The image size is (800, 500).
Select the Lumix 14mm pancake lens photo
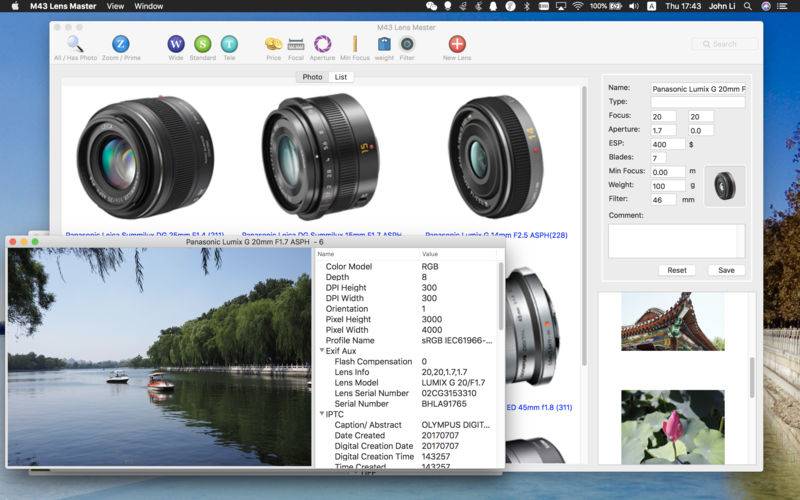496,156
